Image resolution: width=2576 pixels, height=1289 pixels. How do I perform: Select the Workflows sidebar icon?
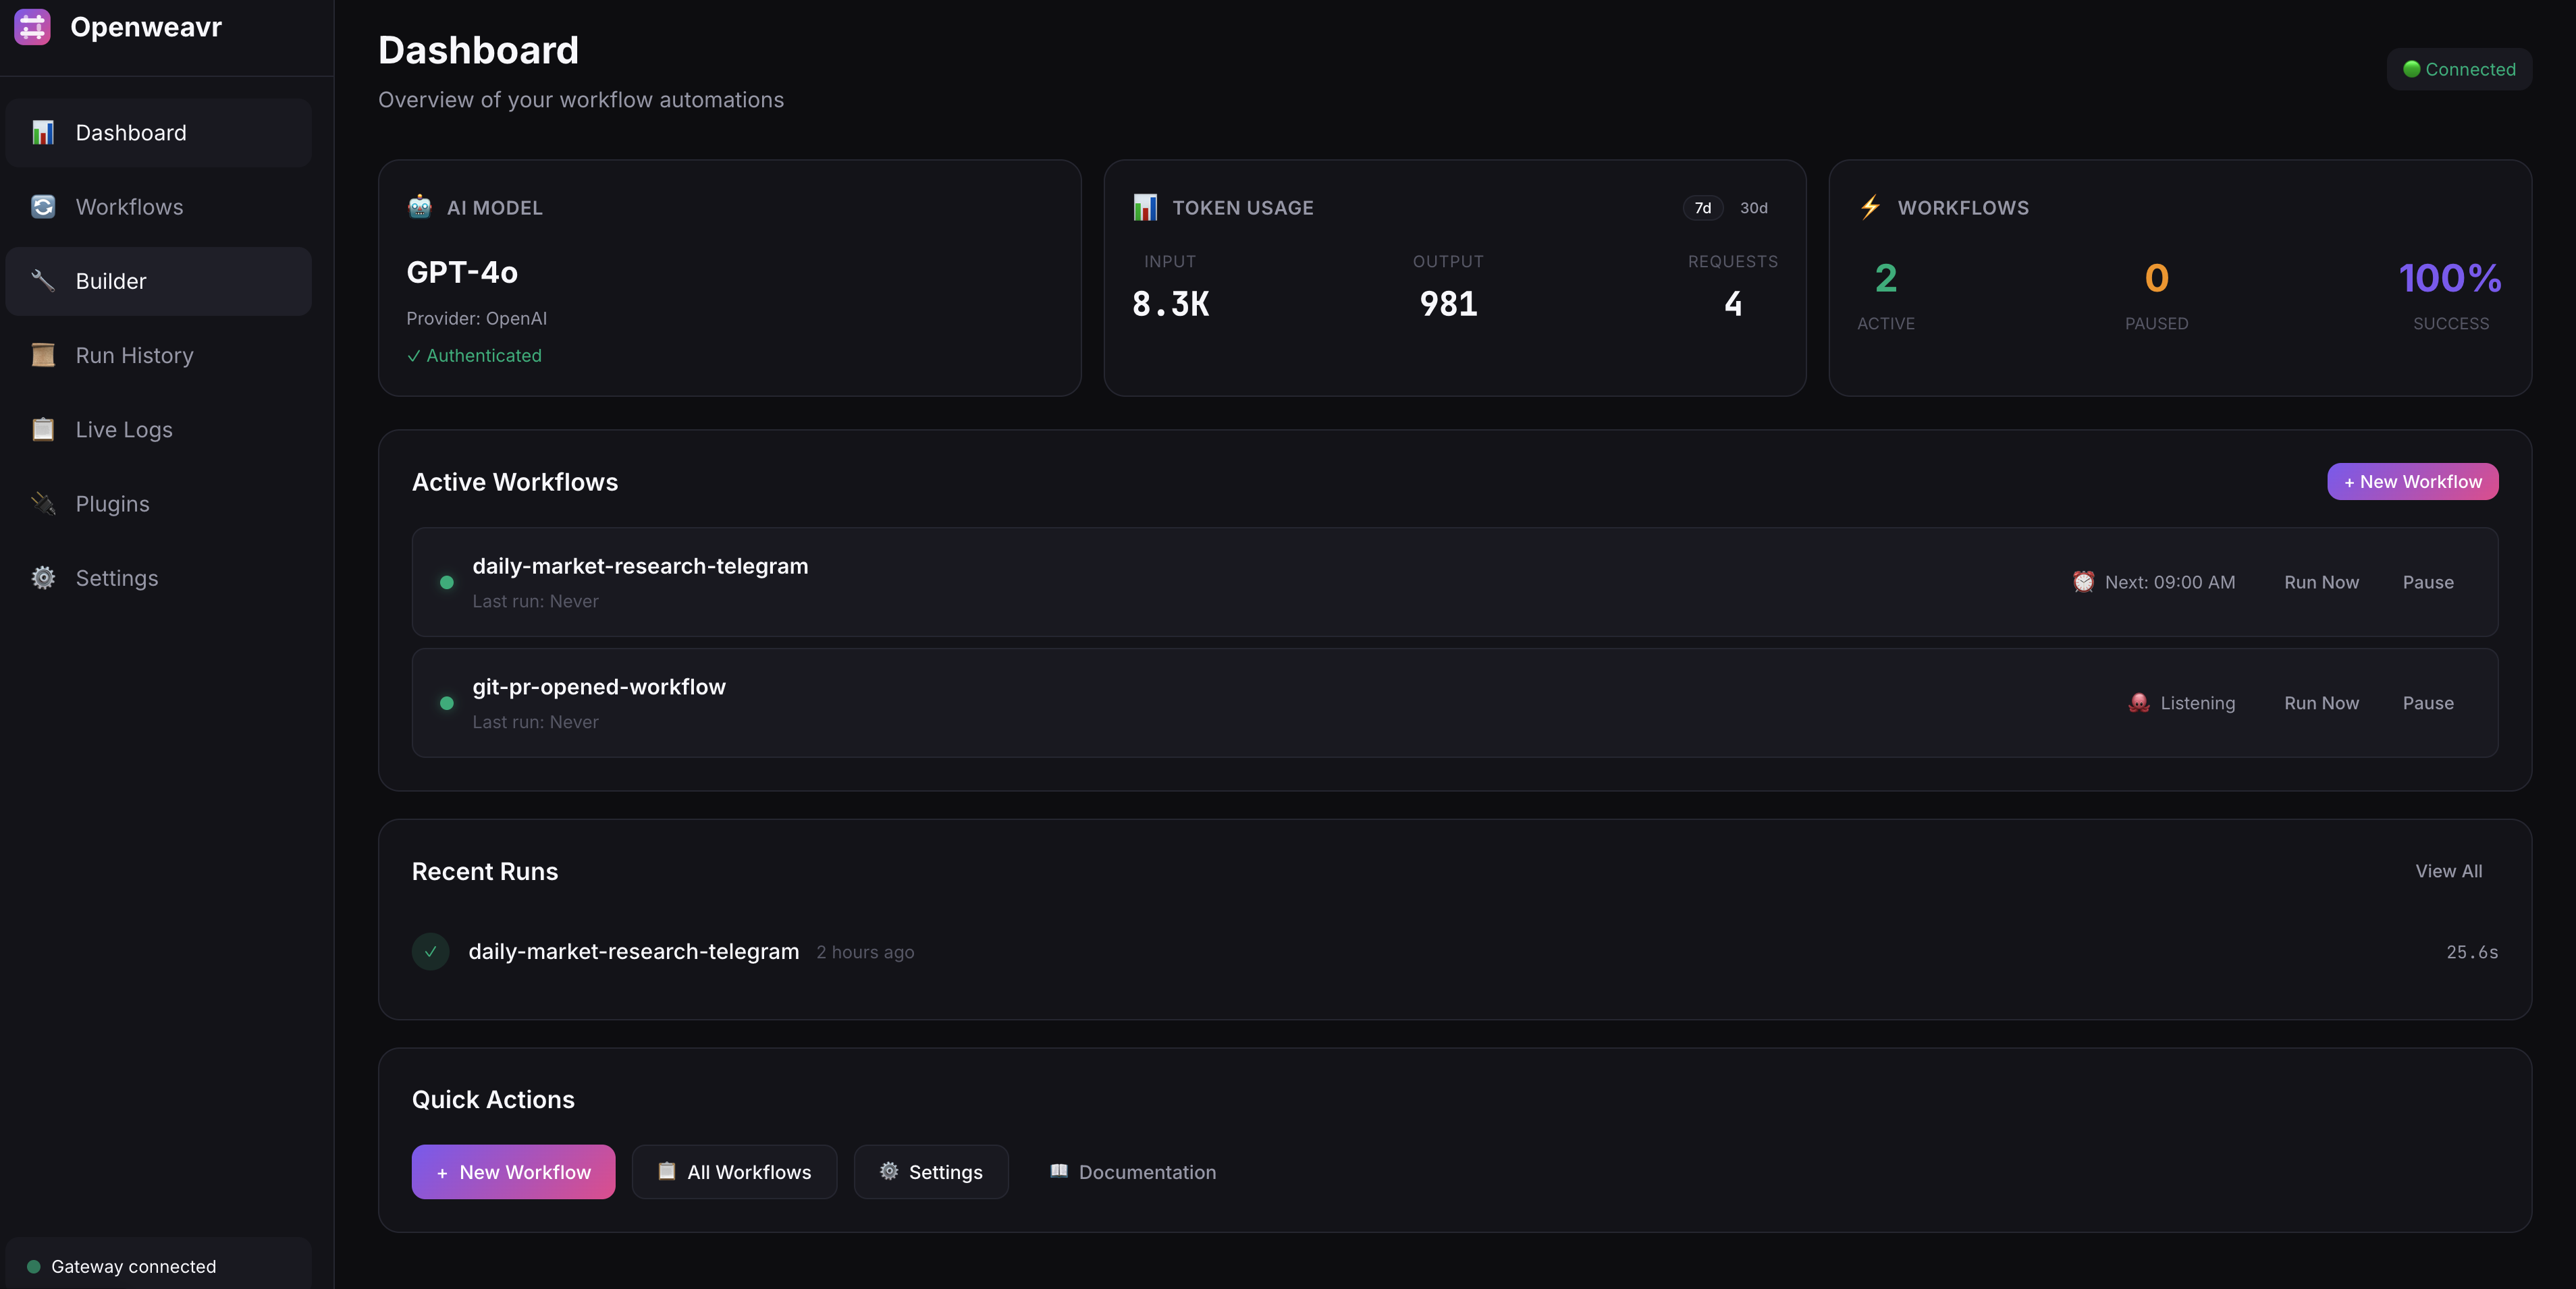(43, 206)
